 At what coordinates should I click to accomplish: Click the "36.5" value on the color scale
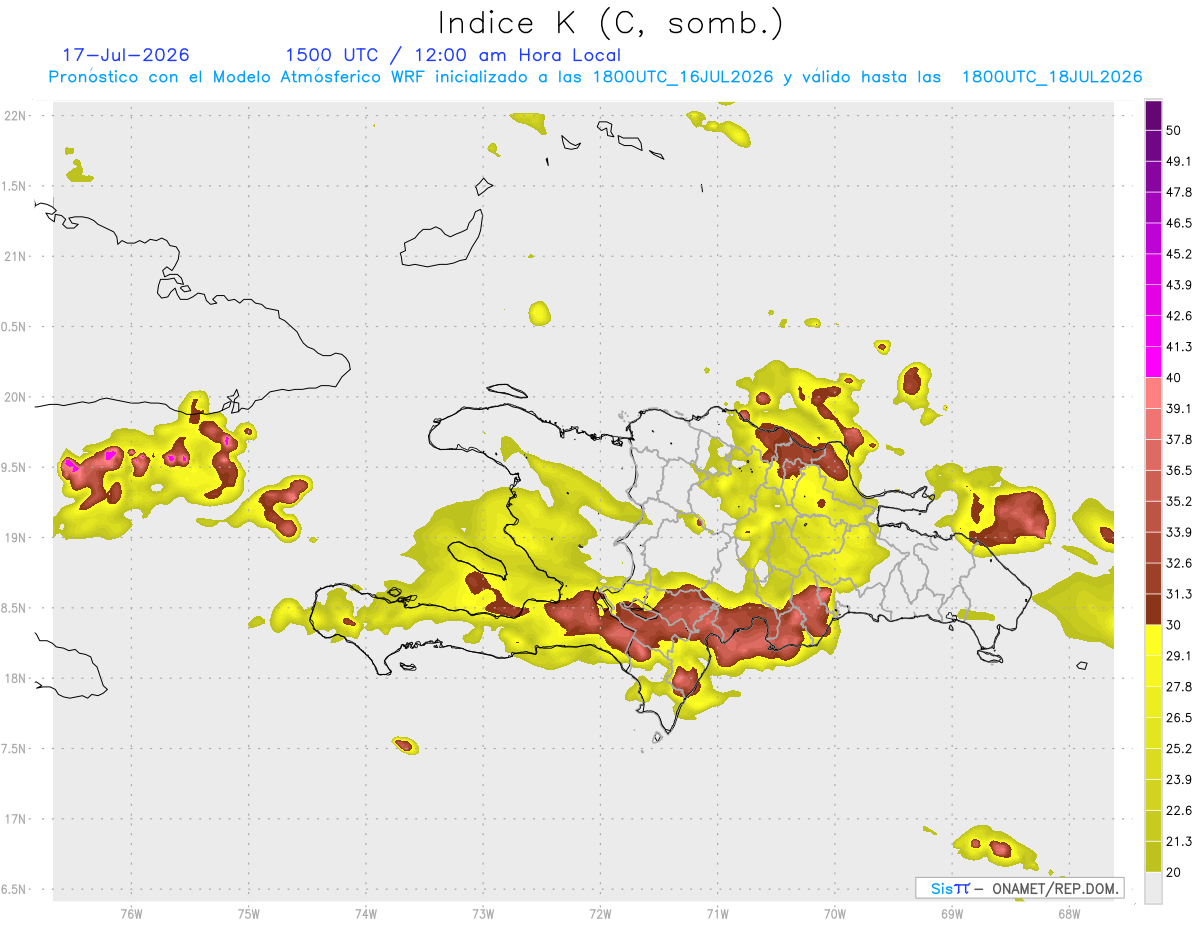pyautogui.click(x=1179, y=470)
